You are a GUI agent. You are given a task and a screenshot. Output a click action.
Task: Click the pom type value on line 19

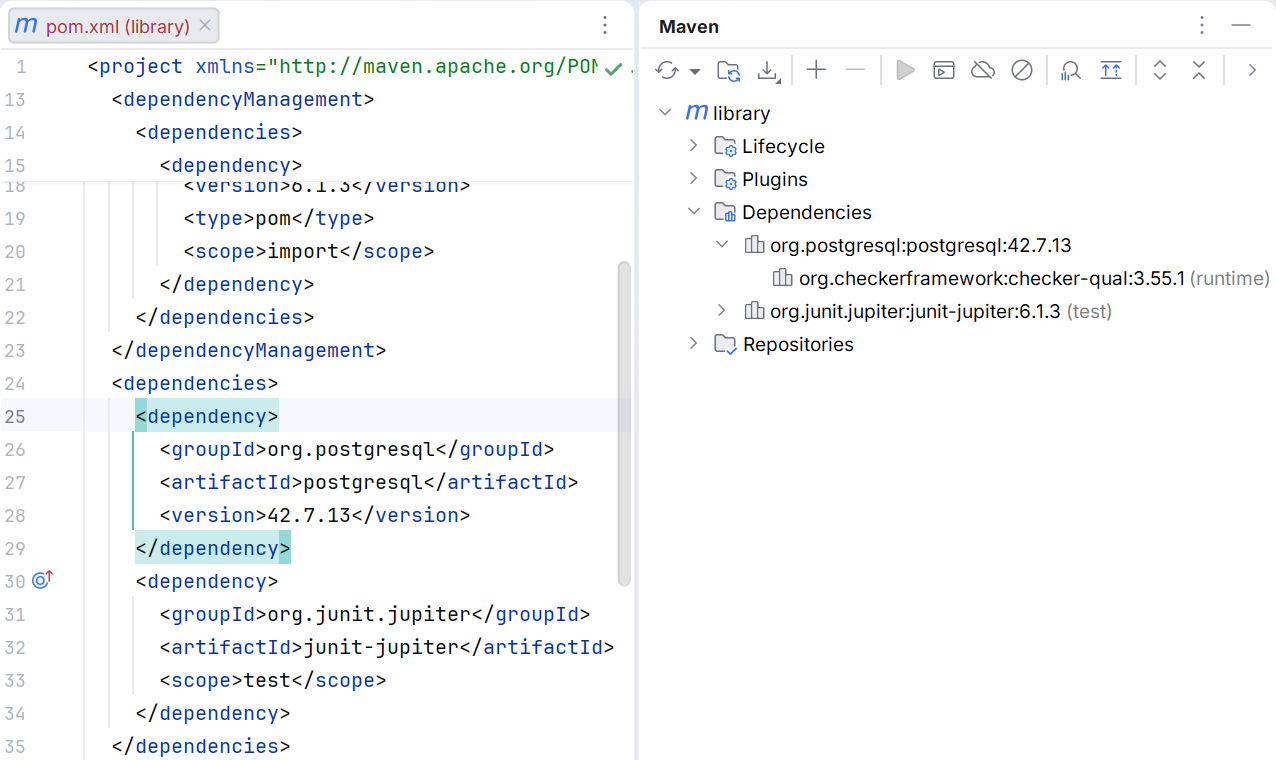coord(273,218)
